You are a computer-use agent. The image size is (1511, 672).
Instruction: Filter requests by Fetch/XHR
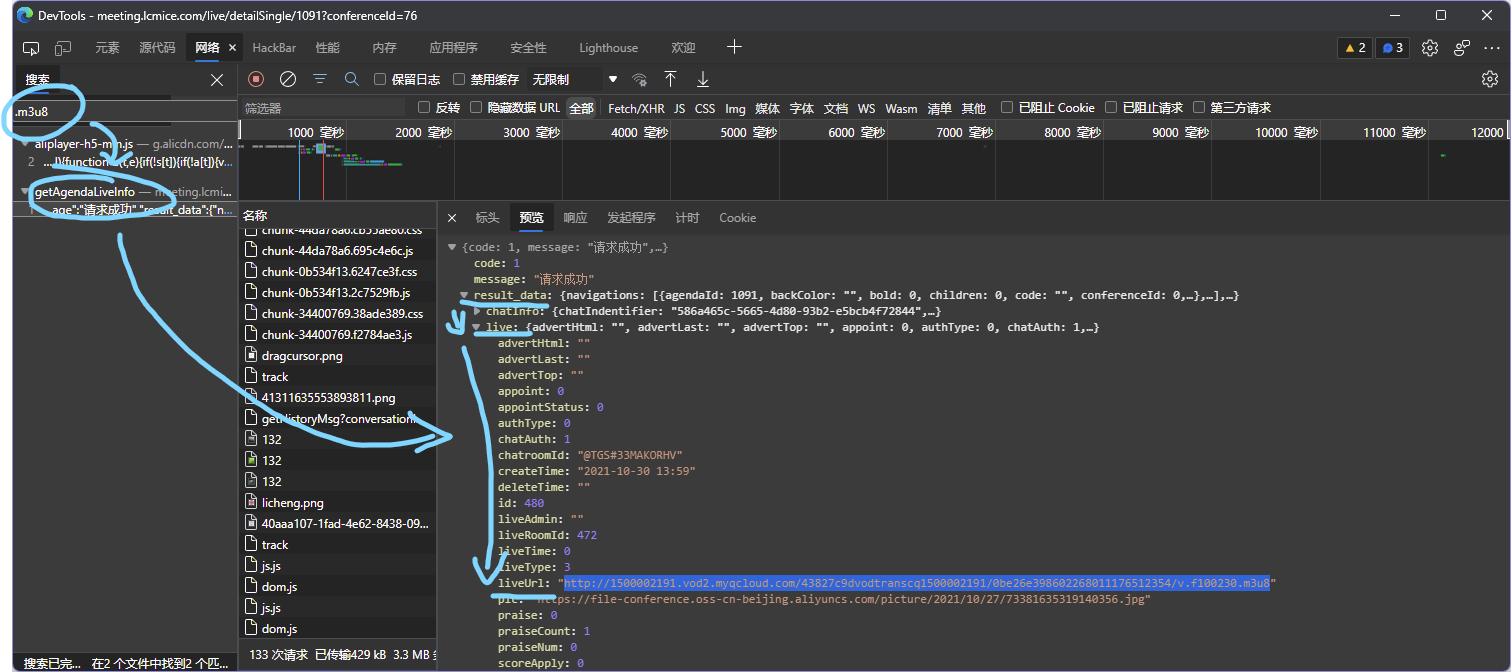636,108
